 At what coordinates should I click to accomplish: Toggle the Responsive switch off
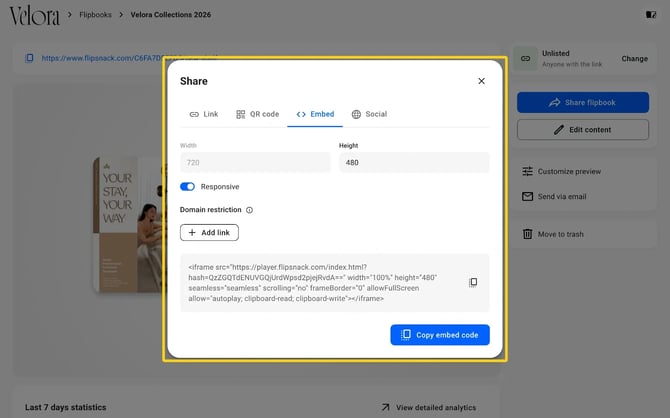click(x=187, y=187)
